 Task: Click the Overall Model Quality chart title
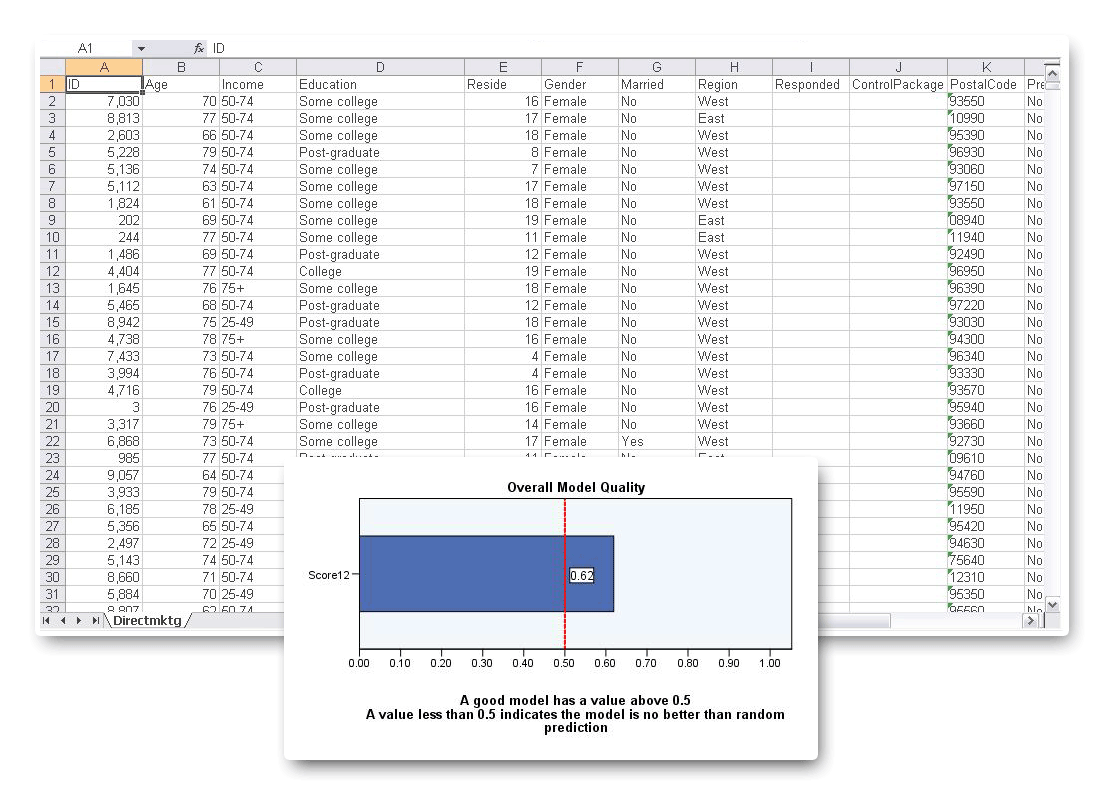[576, 487]
